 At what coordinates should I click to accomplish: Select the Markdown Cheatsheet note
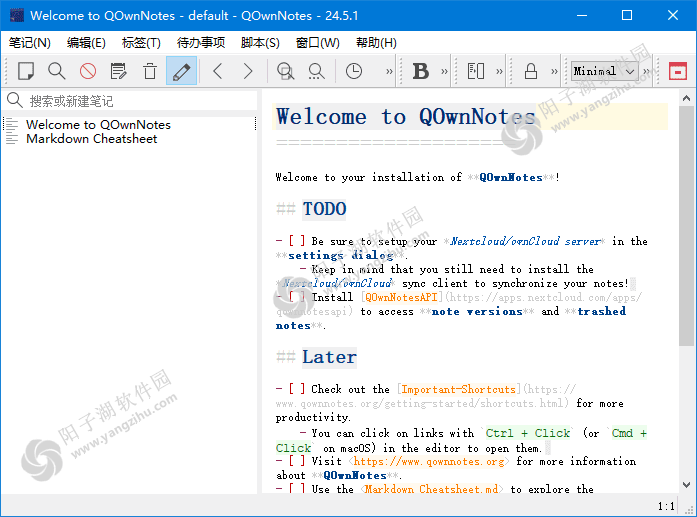point(92,139)
